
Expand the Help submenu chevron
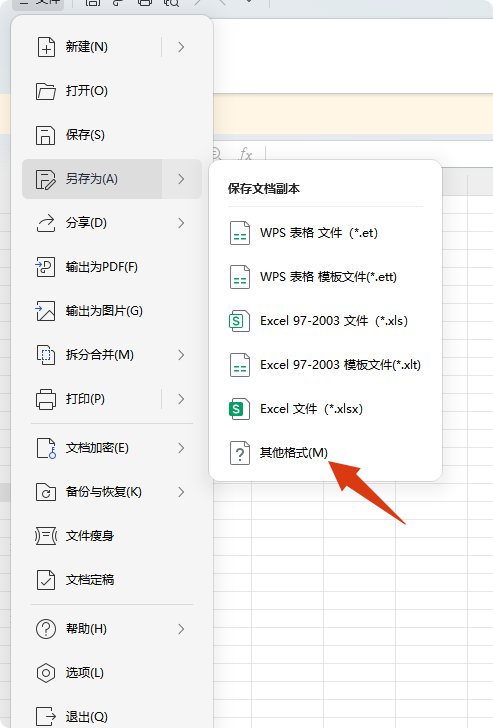point(182,629)
